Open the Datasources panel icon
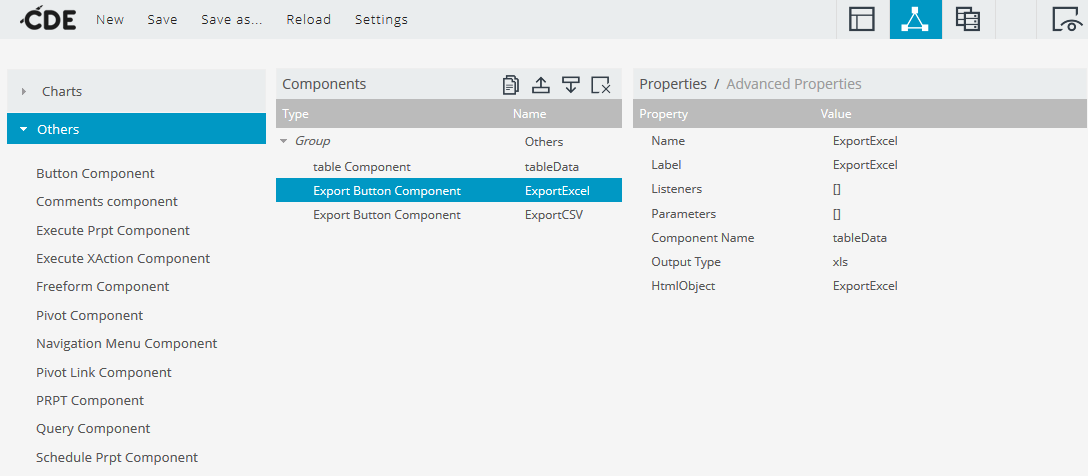Viewport: 1088px width, 476px height. tap(967, 19)
